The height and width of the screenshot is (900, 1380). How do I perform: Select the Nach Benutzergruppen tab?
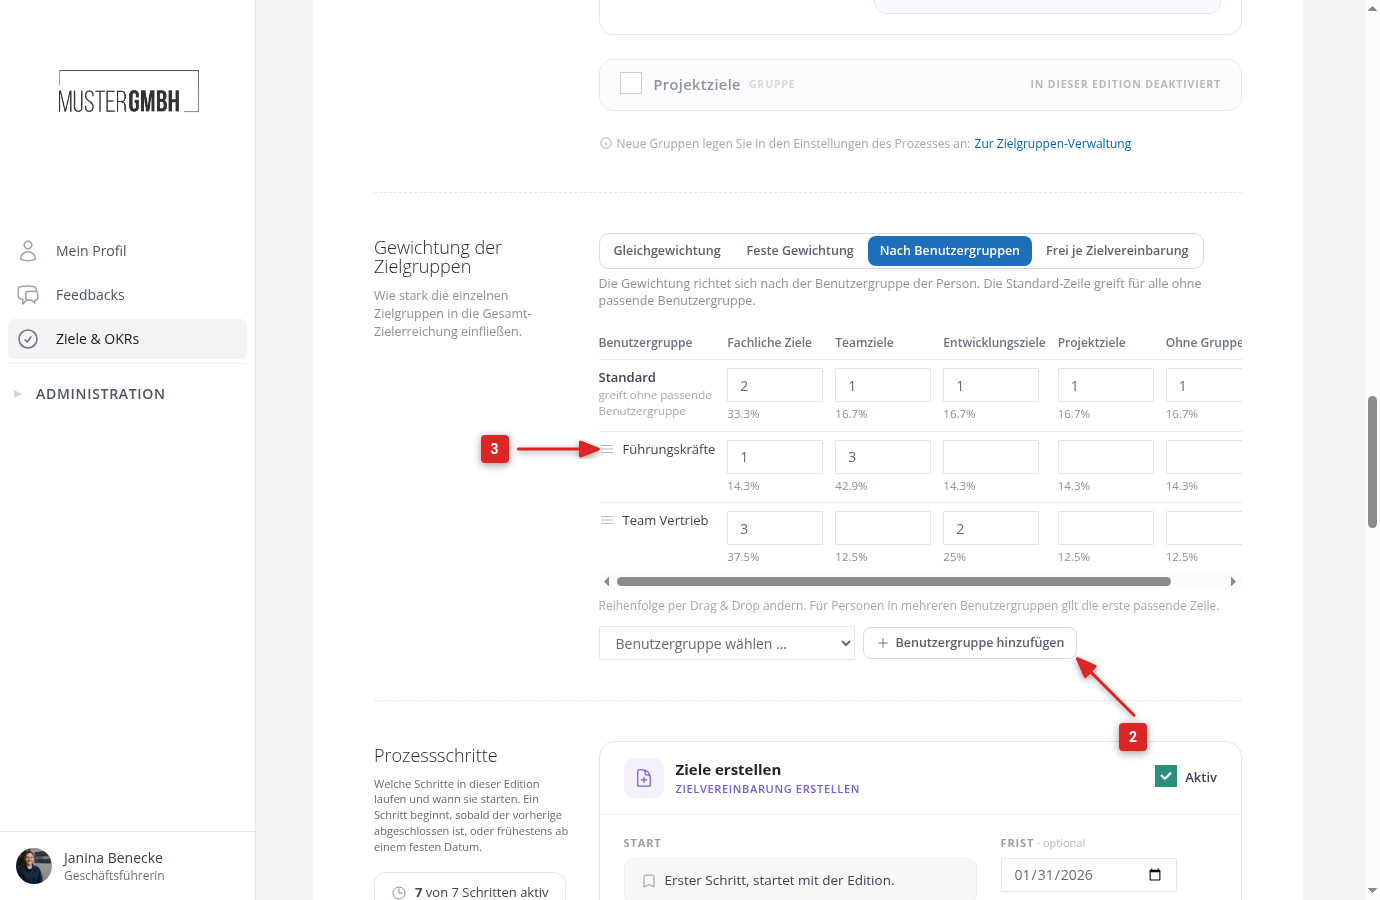(x=950, y=251)
